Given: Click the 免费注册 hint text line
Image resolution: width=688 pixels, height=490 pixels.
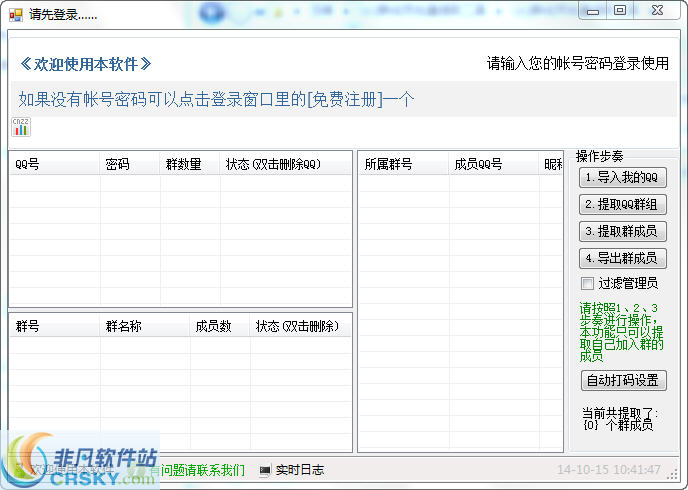Looking at the screenshot, I should click(216, 100).
